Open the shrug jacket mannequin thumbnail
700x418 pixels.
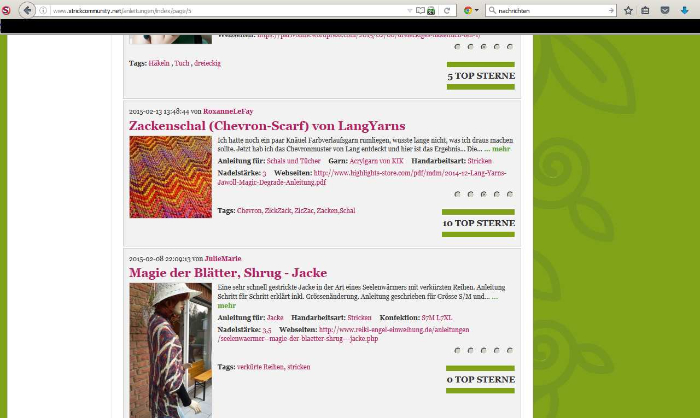pyautogui.click(x=171, y=351)
